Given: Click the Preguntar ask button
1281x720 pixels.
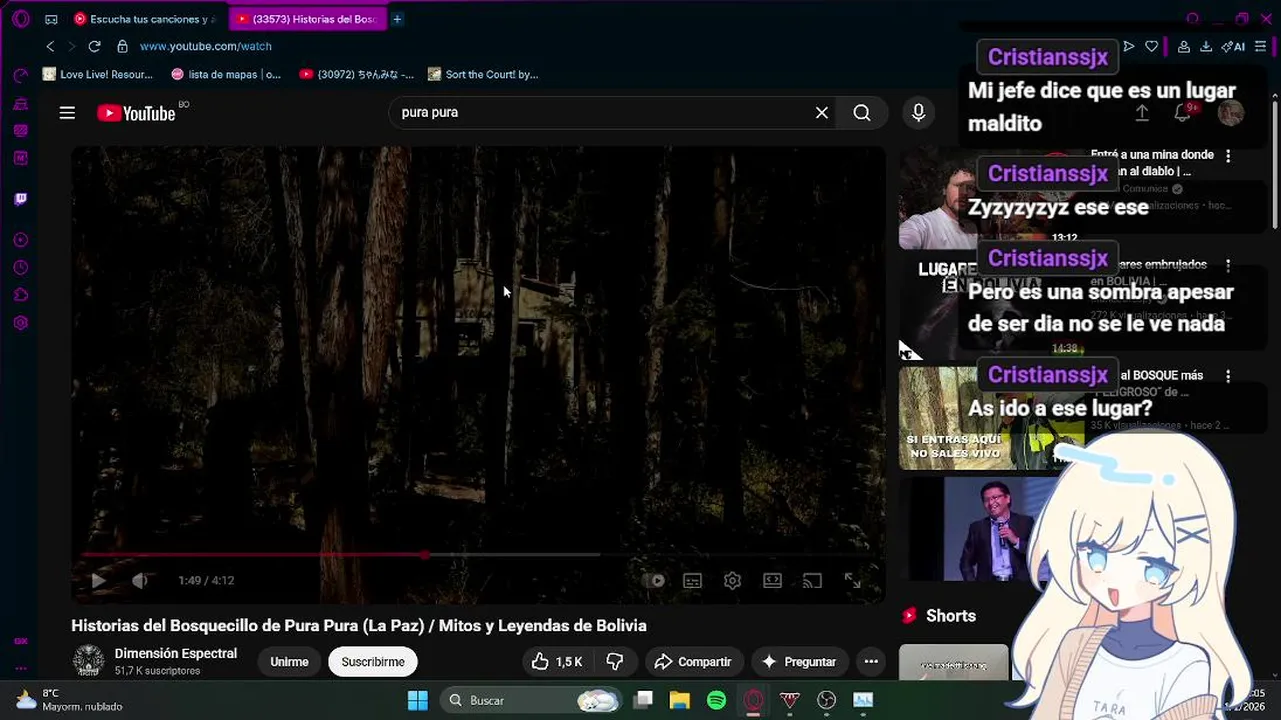Looking at the screenshot, I should tap(798, 662).
